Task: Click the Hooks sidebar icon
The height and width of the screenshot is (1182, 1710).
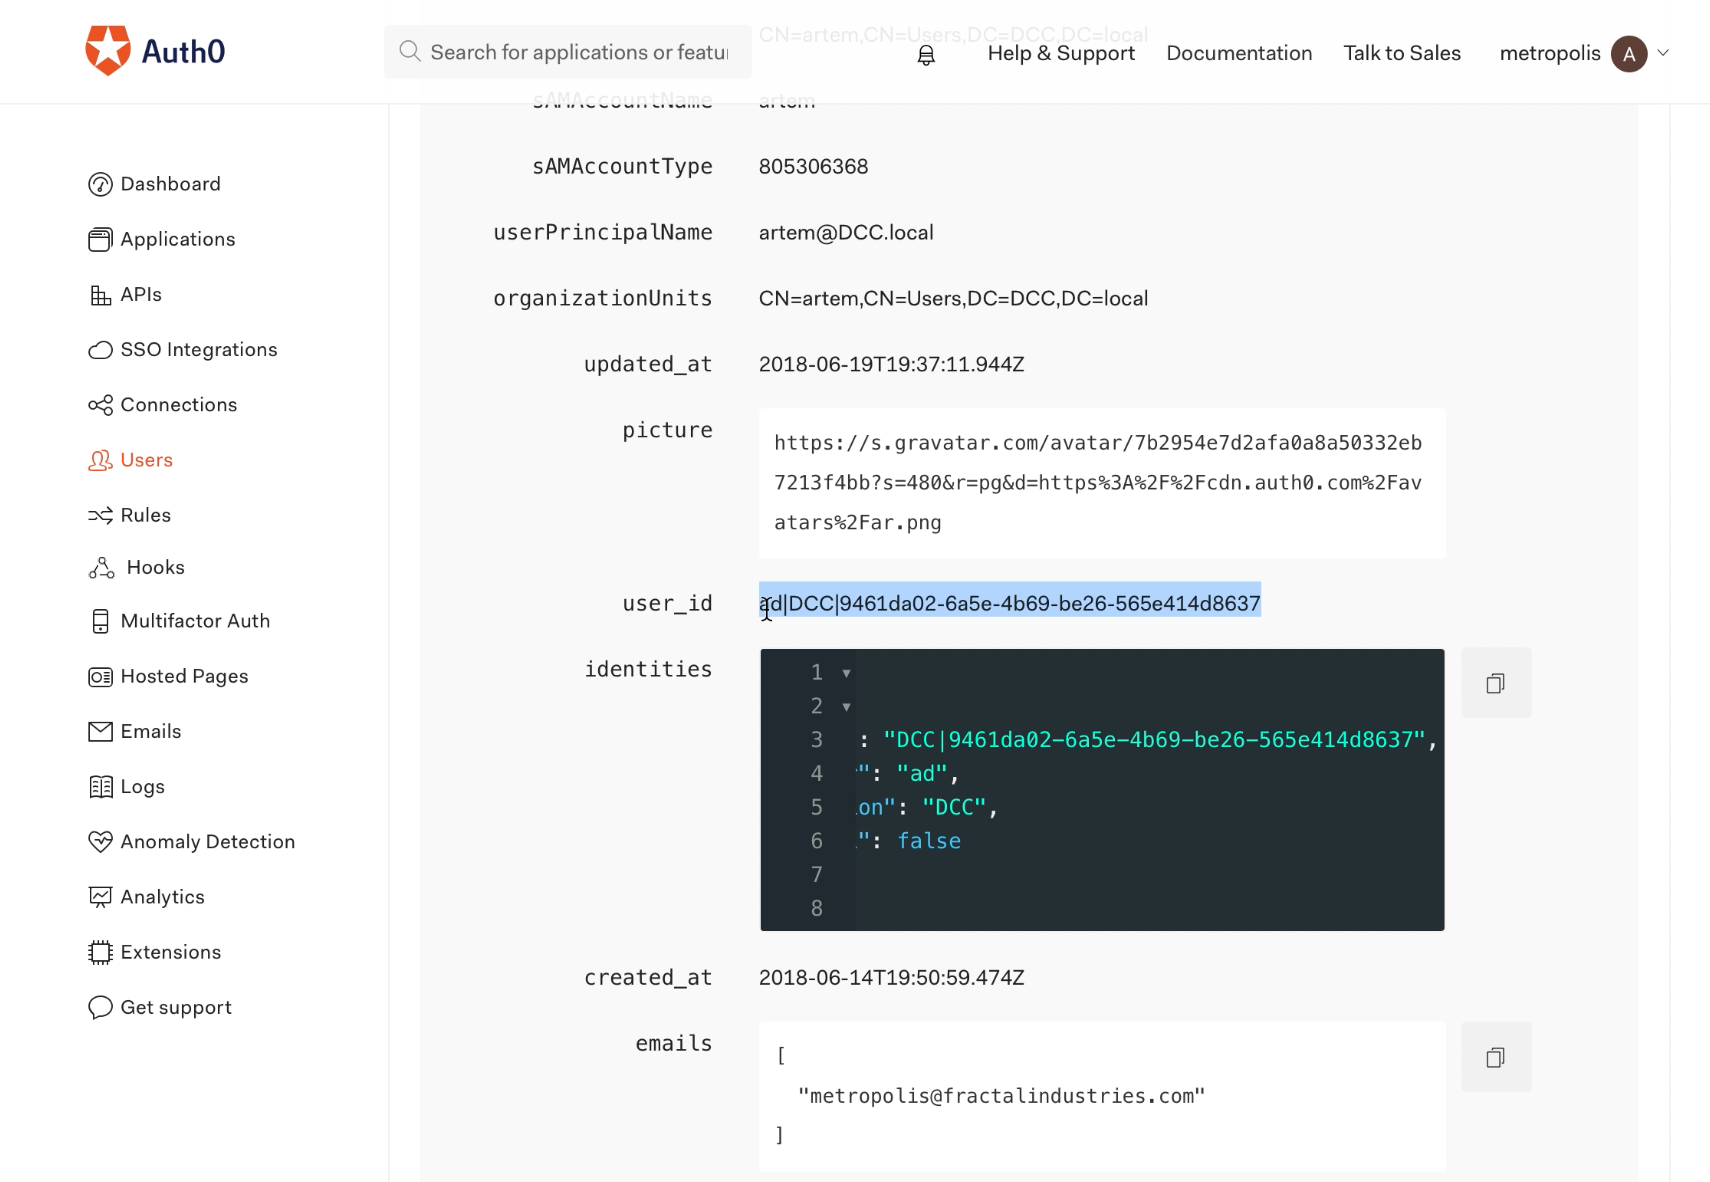Action: pyautogui.click(x=101, y=568)
